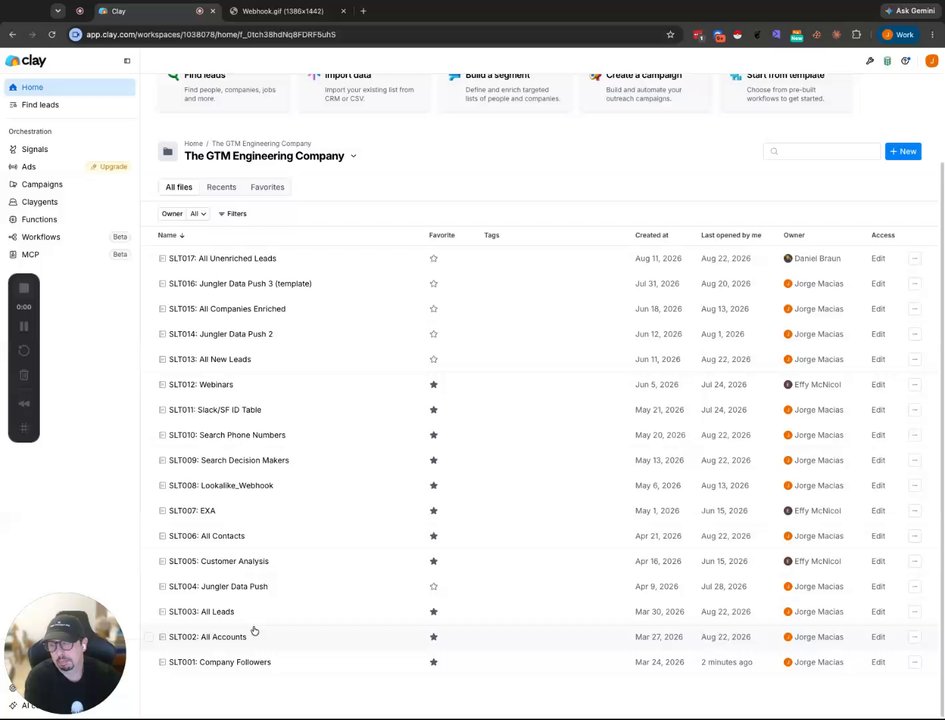Open more actions for SLT001 row
Viewport: 945px width, 720px height.
point(914,662)
